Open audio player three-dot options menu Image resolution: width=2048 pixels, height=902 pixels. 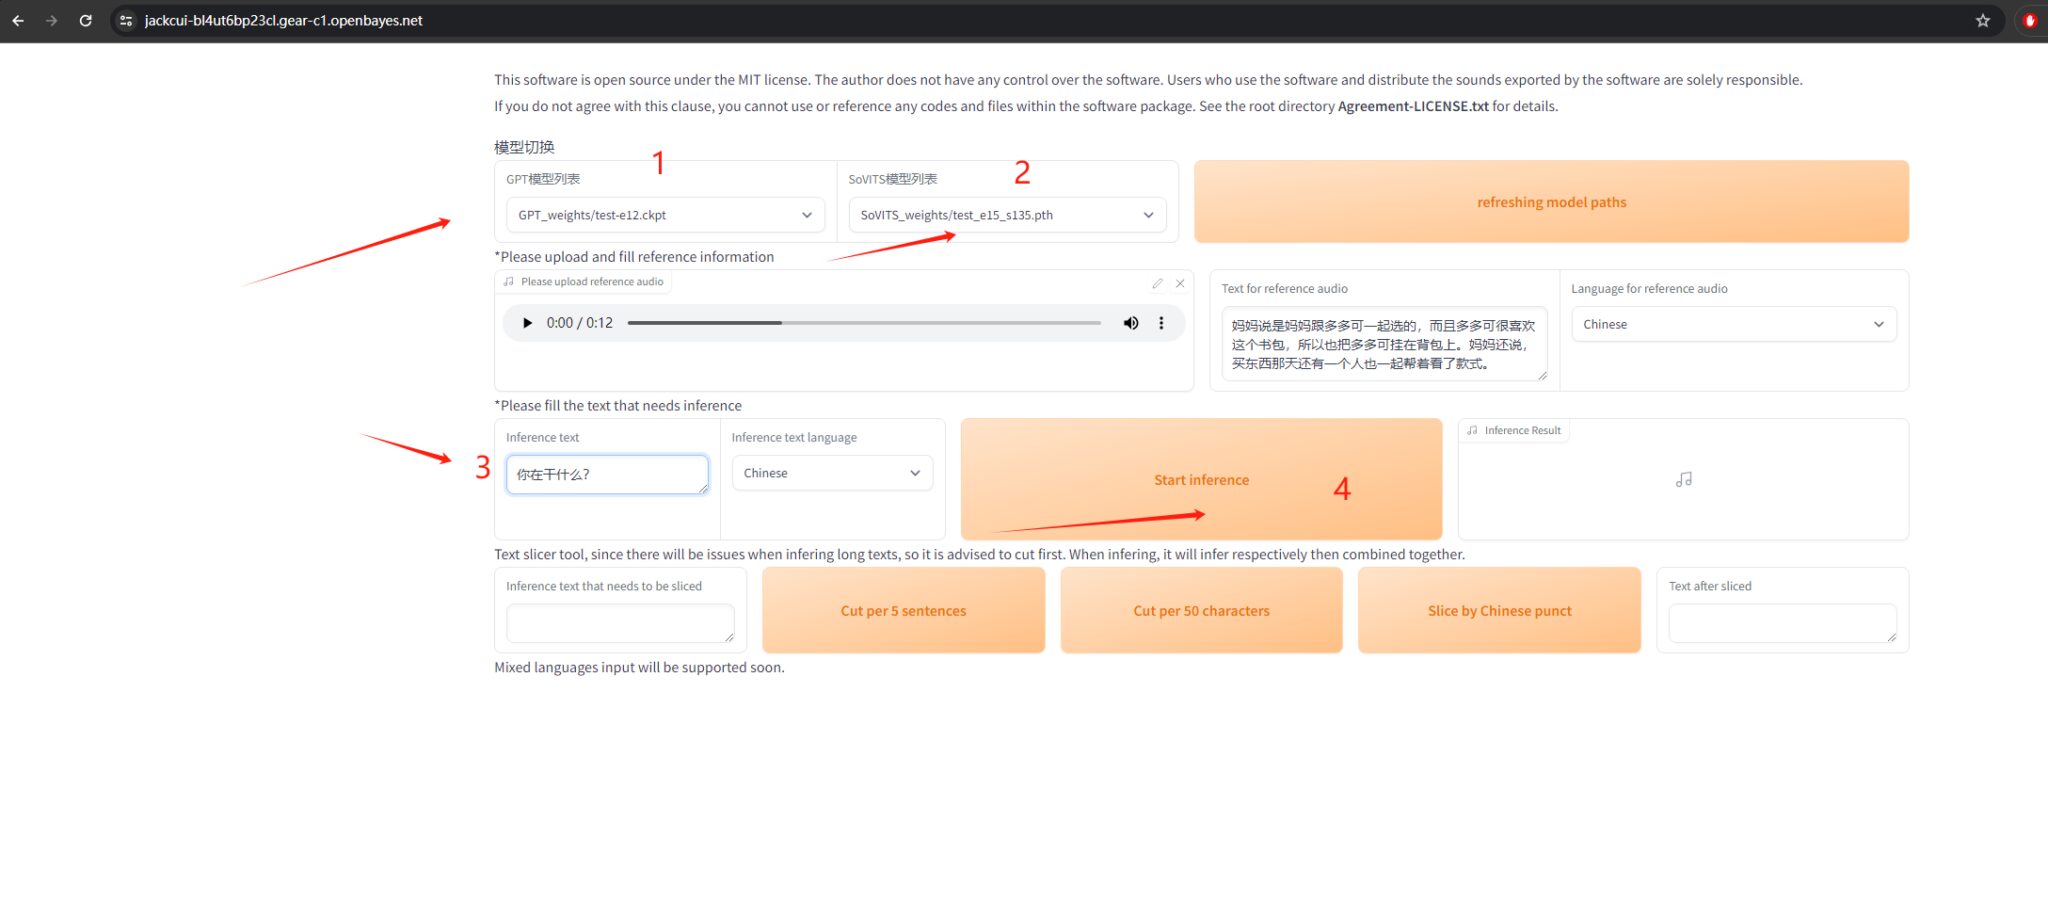[1161, 323]
